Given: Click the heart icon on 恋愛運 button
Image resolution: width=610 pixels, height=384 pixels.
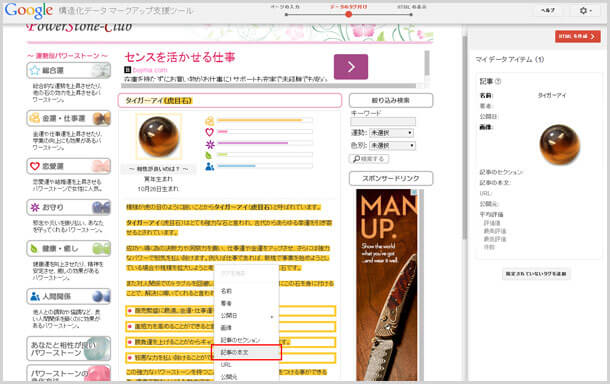Looking at the screenshot, I should click(35, 166).
